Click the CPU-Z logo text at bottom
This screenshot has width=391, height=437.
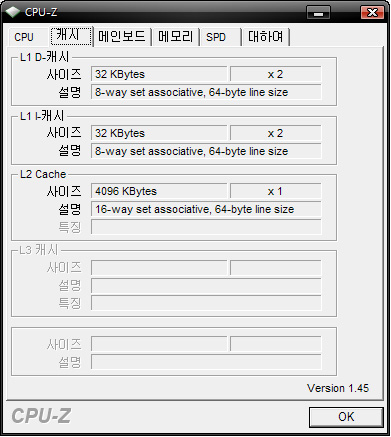[41, 416]
